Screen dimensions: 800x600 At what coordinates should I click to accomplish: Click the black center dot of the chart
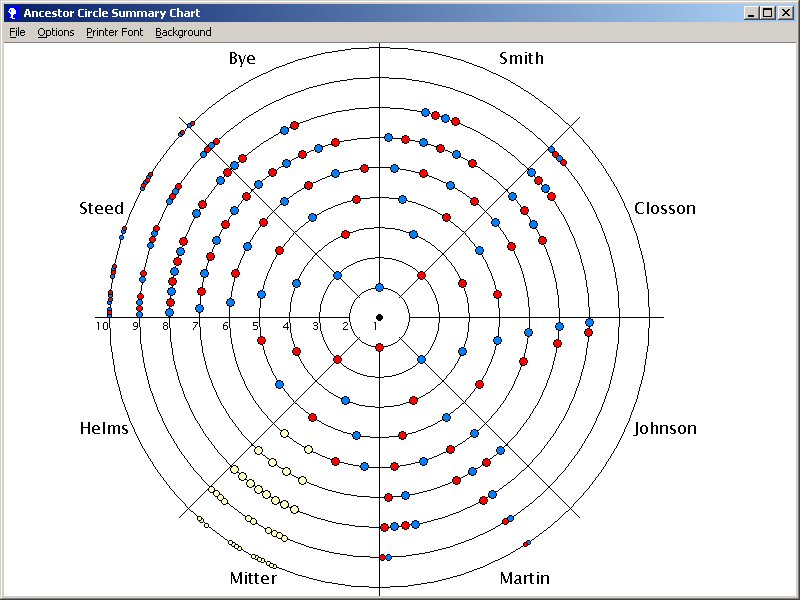[x=379, y=317]
